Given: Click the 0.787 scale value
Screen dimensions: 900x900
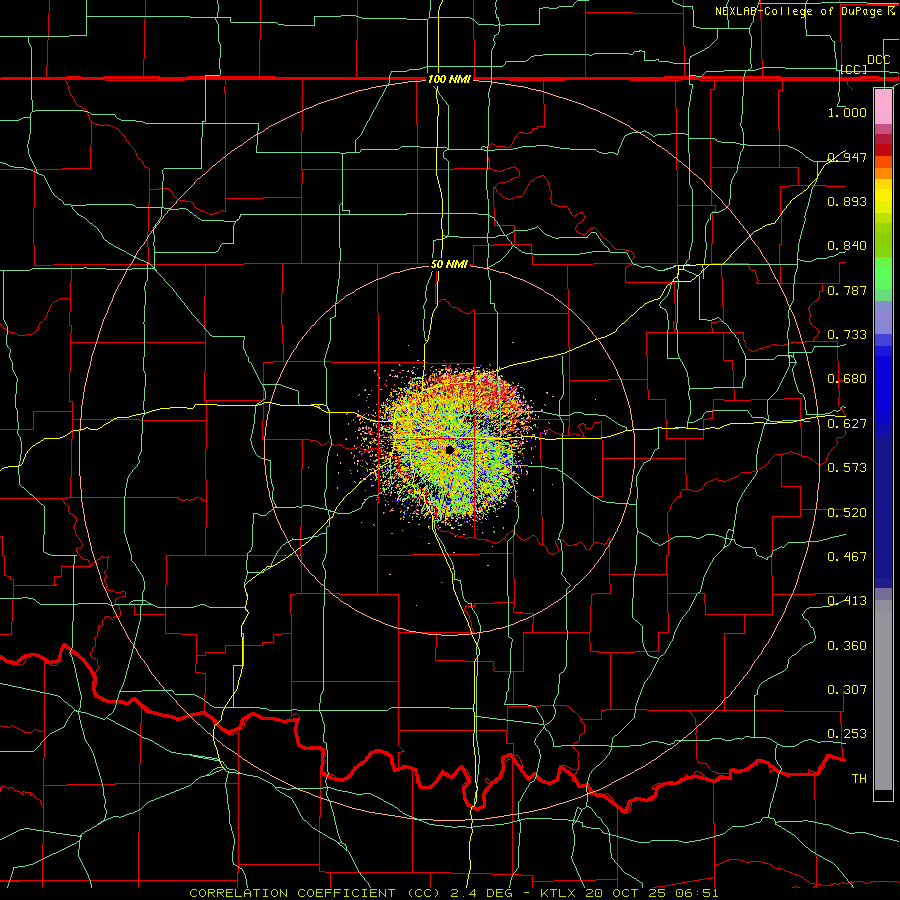Looking at the screenshot, I should [x=847, y=290].
